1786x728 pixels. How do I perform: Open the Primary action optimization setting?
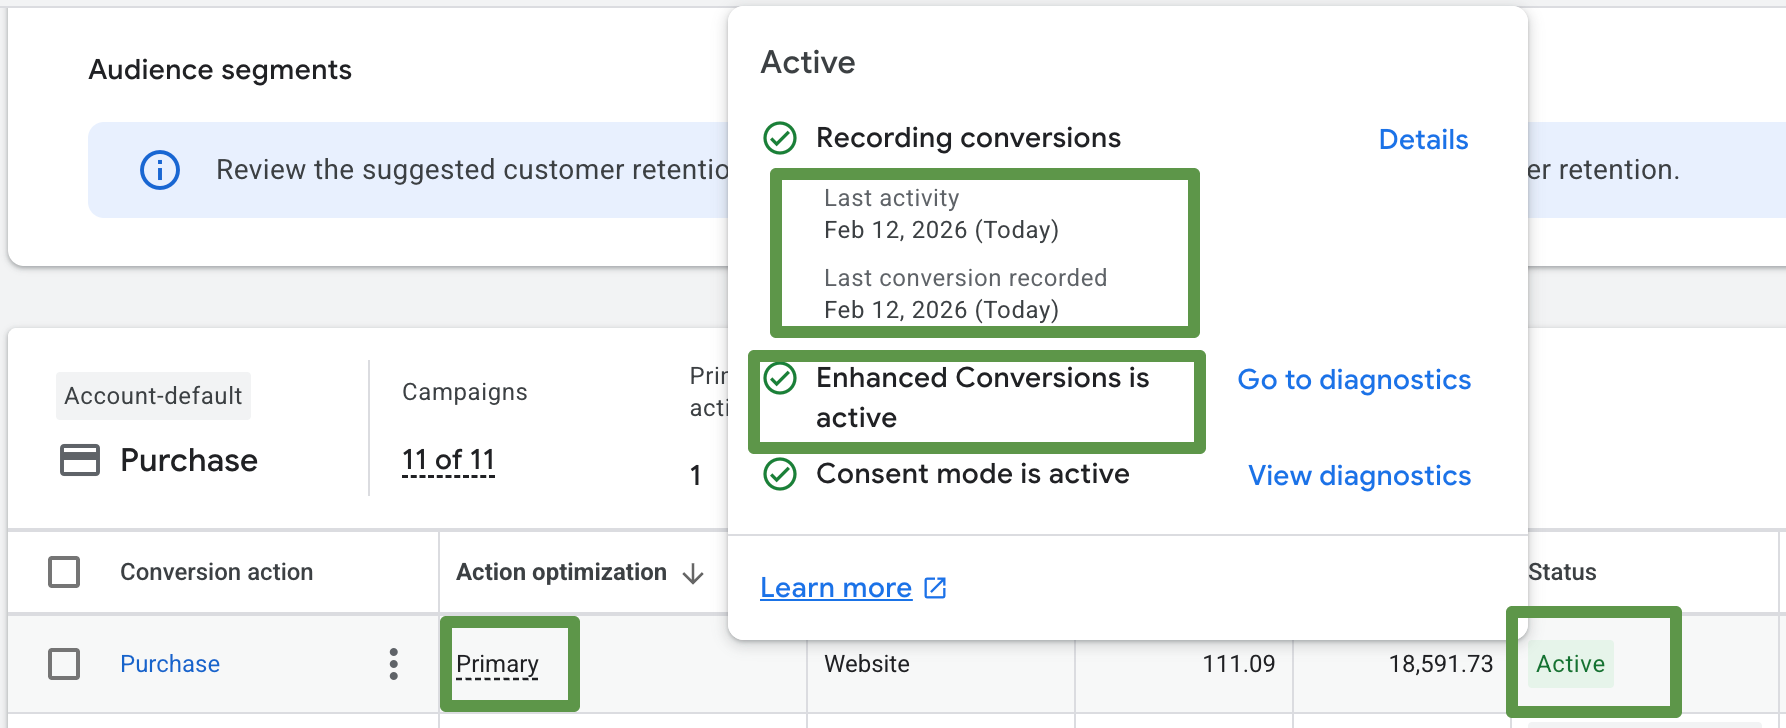point(497,664)
